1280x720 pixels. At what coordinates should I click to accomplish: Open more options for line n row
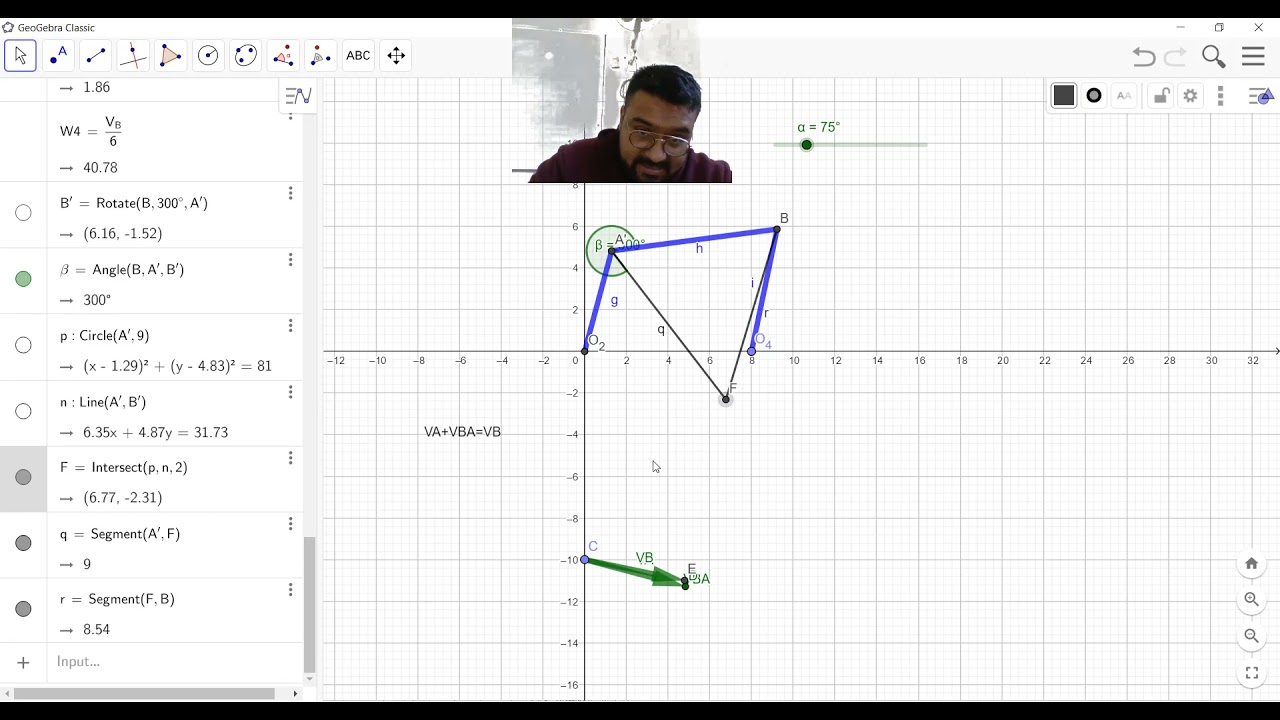(x=290, y=392)
